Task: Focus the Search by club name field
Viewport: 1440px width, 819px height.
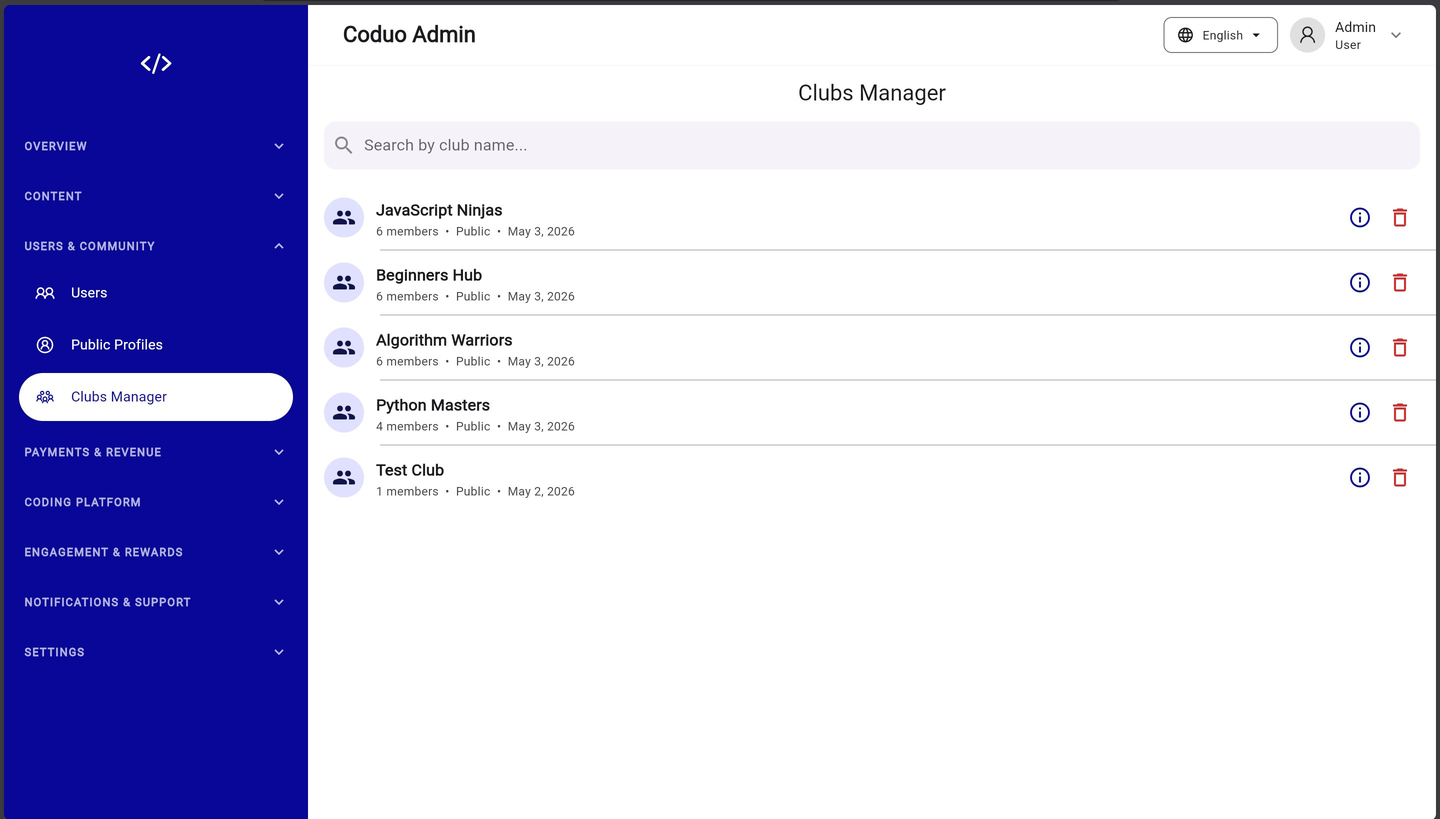Action: coord(872,145)
